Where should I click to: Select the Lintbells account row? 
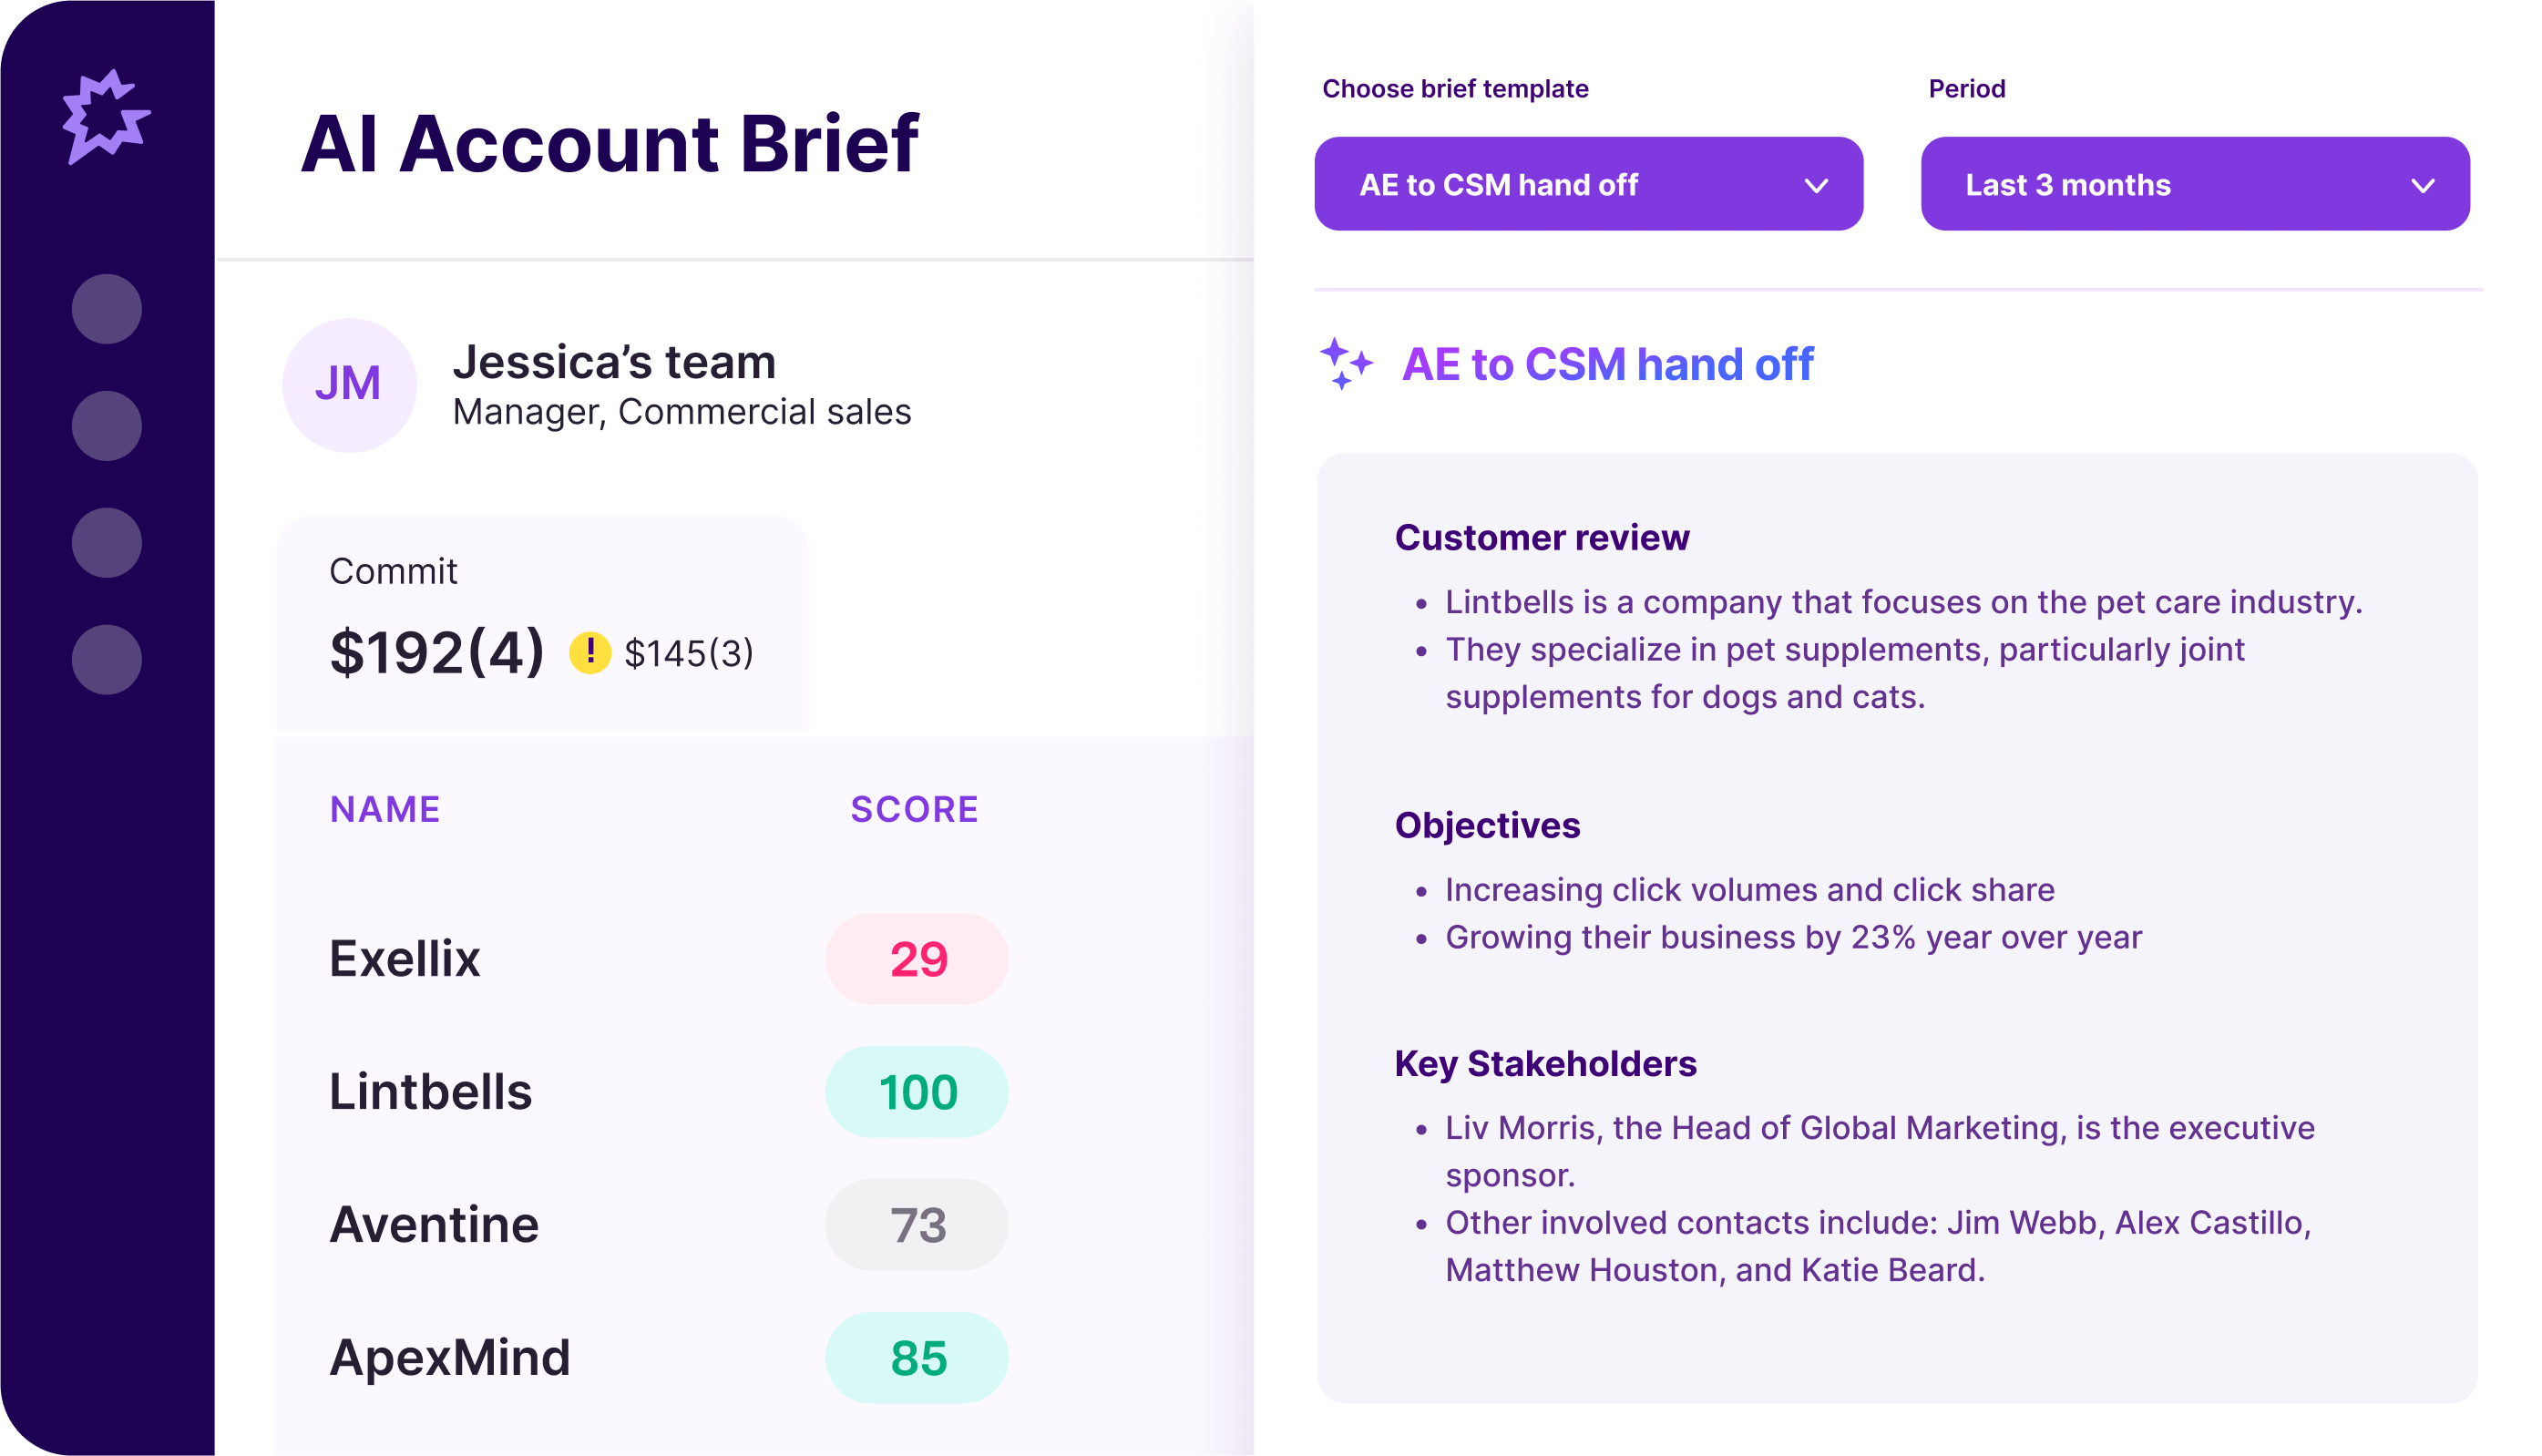(x=430, y=1092)
